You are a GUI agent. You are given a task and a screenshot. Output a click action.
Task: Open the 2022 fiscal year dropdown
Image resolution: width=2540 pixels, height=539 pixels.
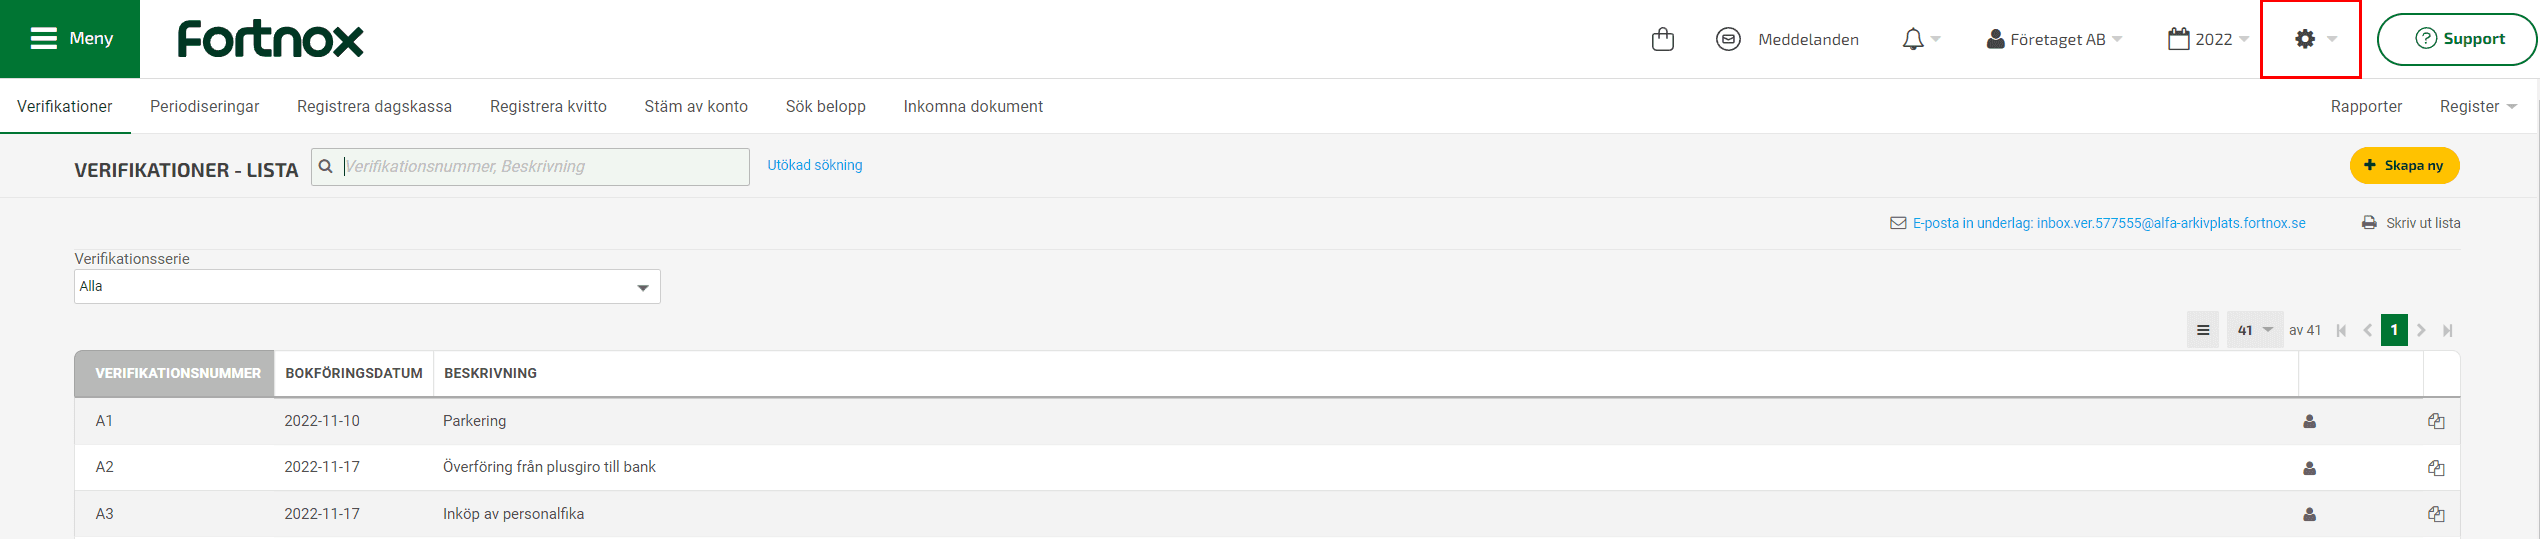[x=2208, y=39]
